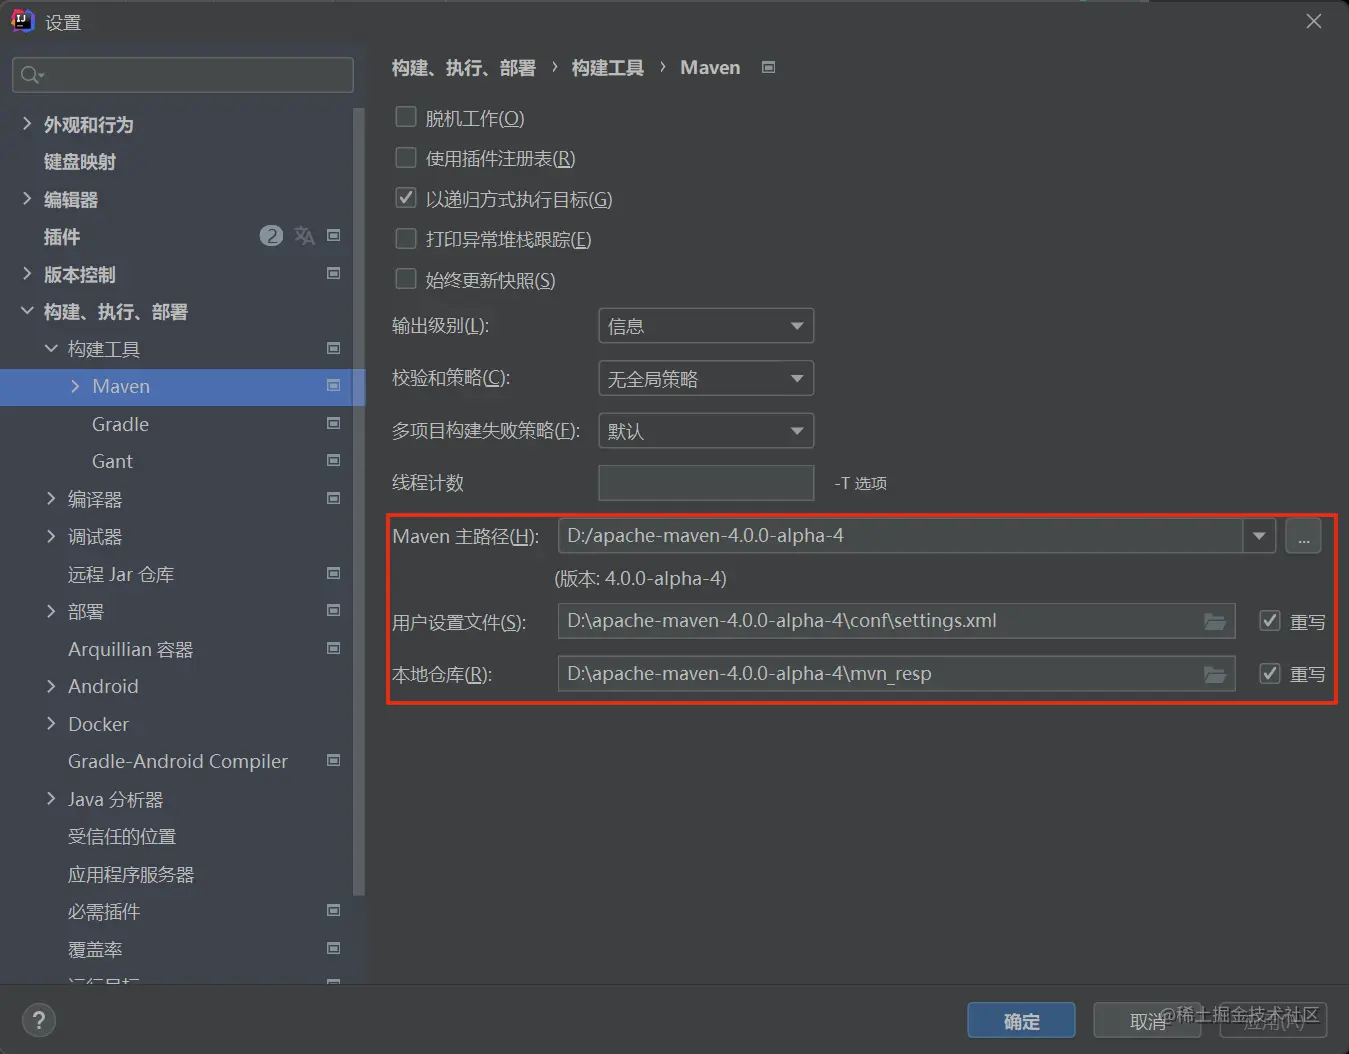
Task: Open 多项目构建失败策略 dropdown showing 默认
Action: point(706,431)
